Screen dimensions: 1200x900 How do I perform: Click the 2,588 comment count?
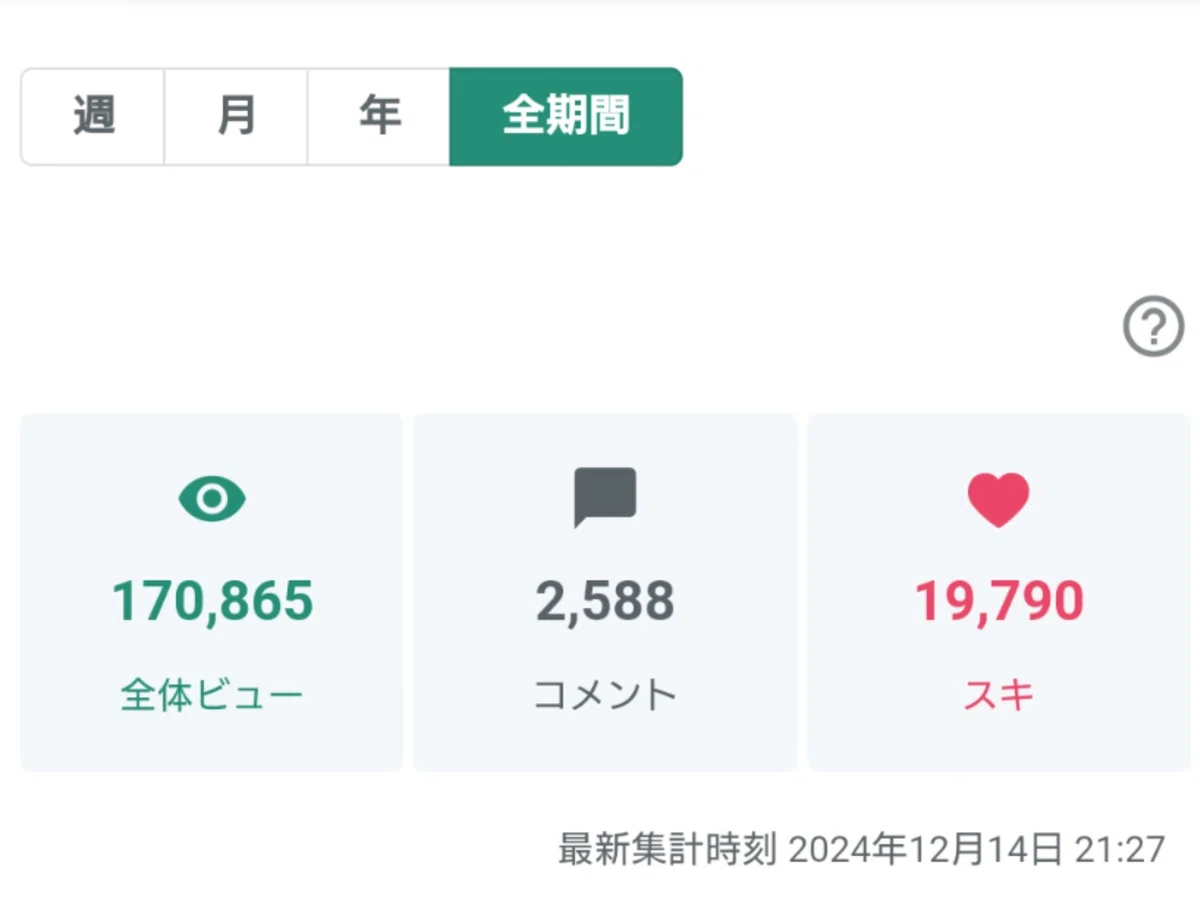coord(605,601)
